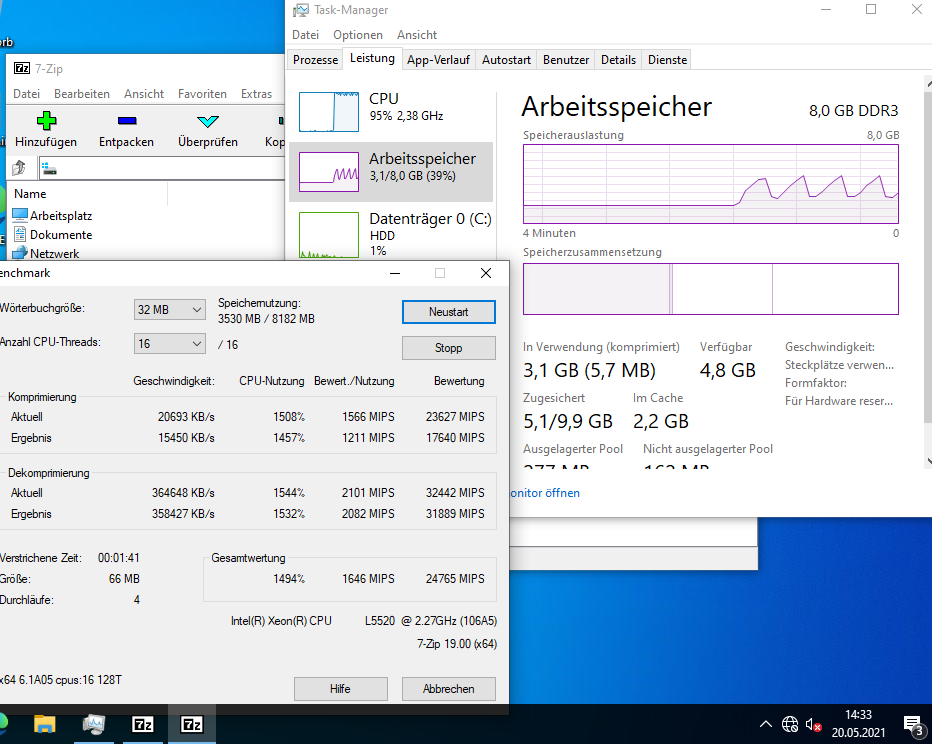Click the Verfügbar value 4,8 GB

[728, 370]
